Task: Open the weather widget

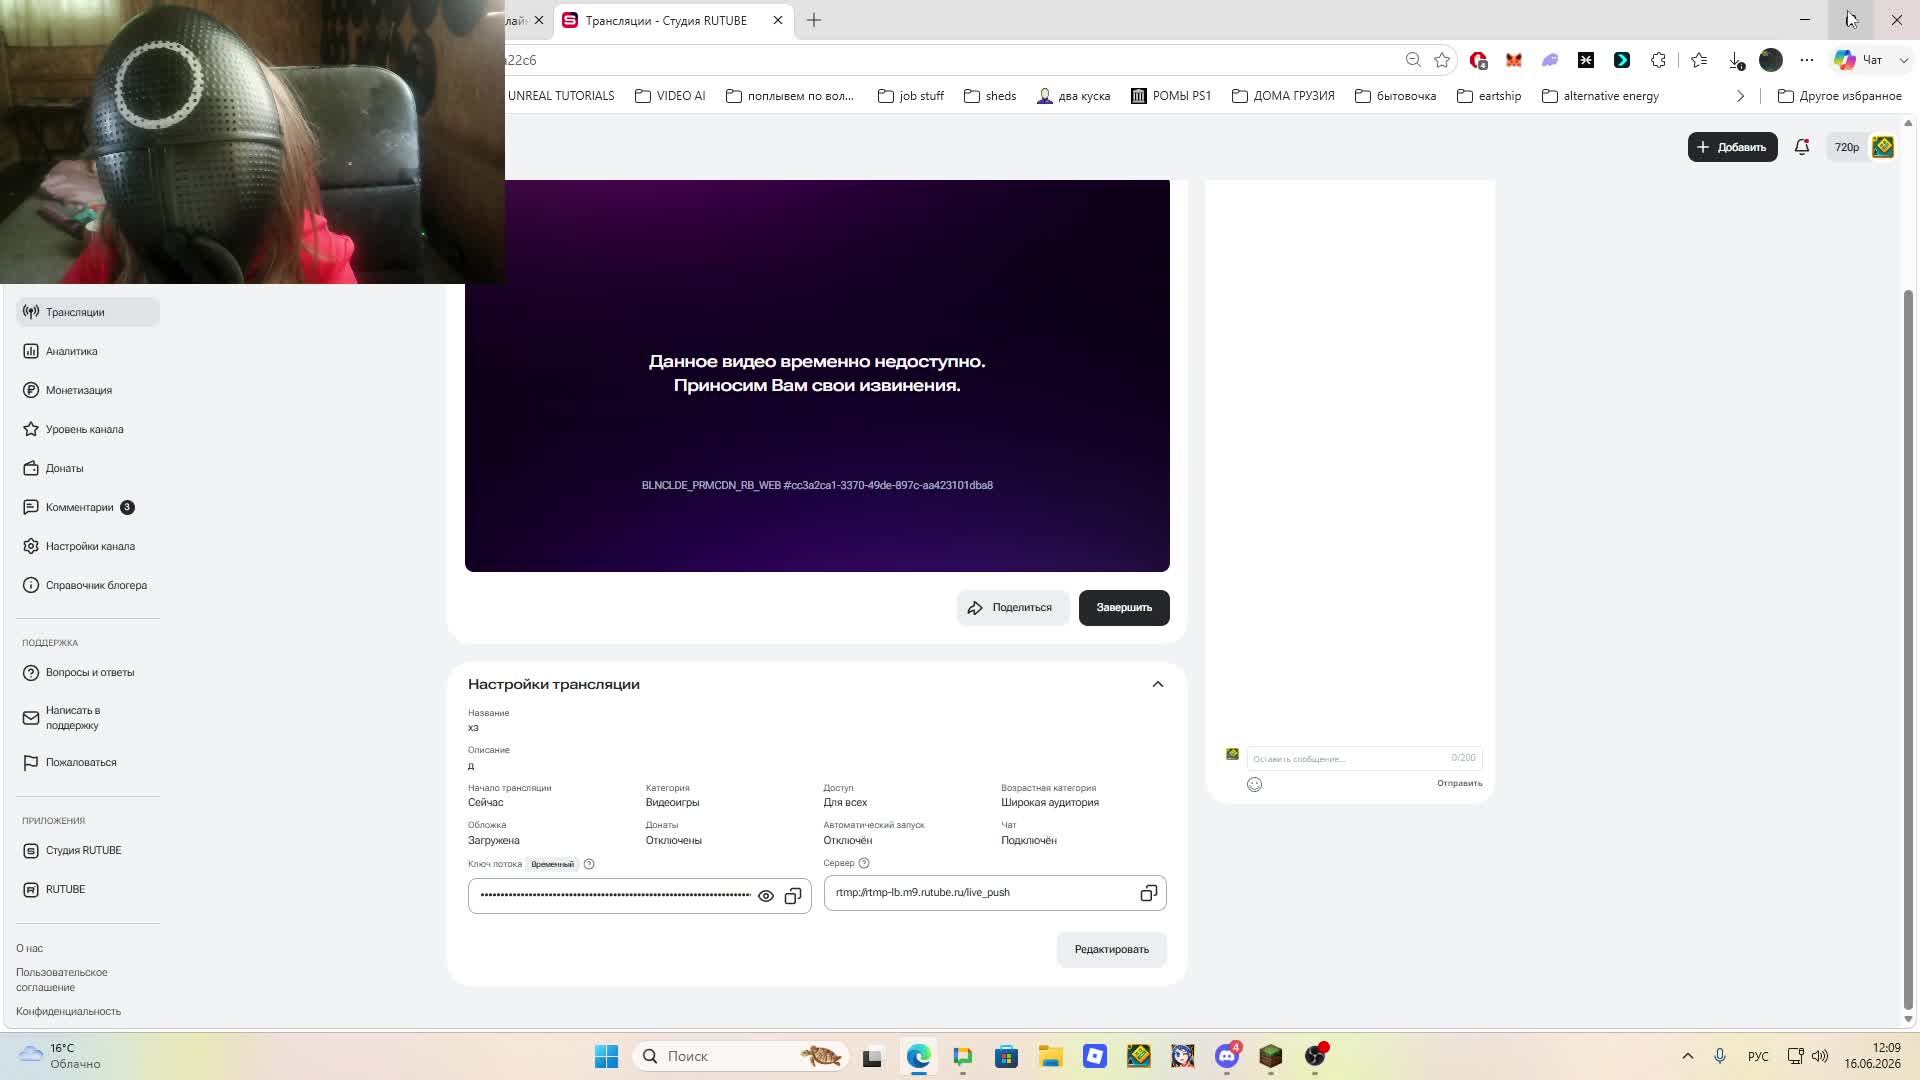Action: click(60, 1056)
